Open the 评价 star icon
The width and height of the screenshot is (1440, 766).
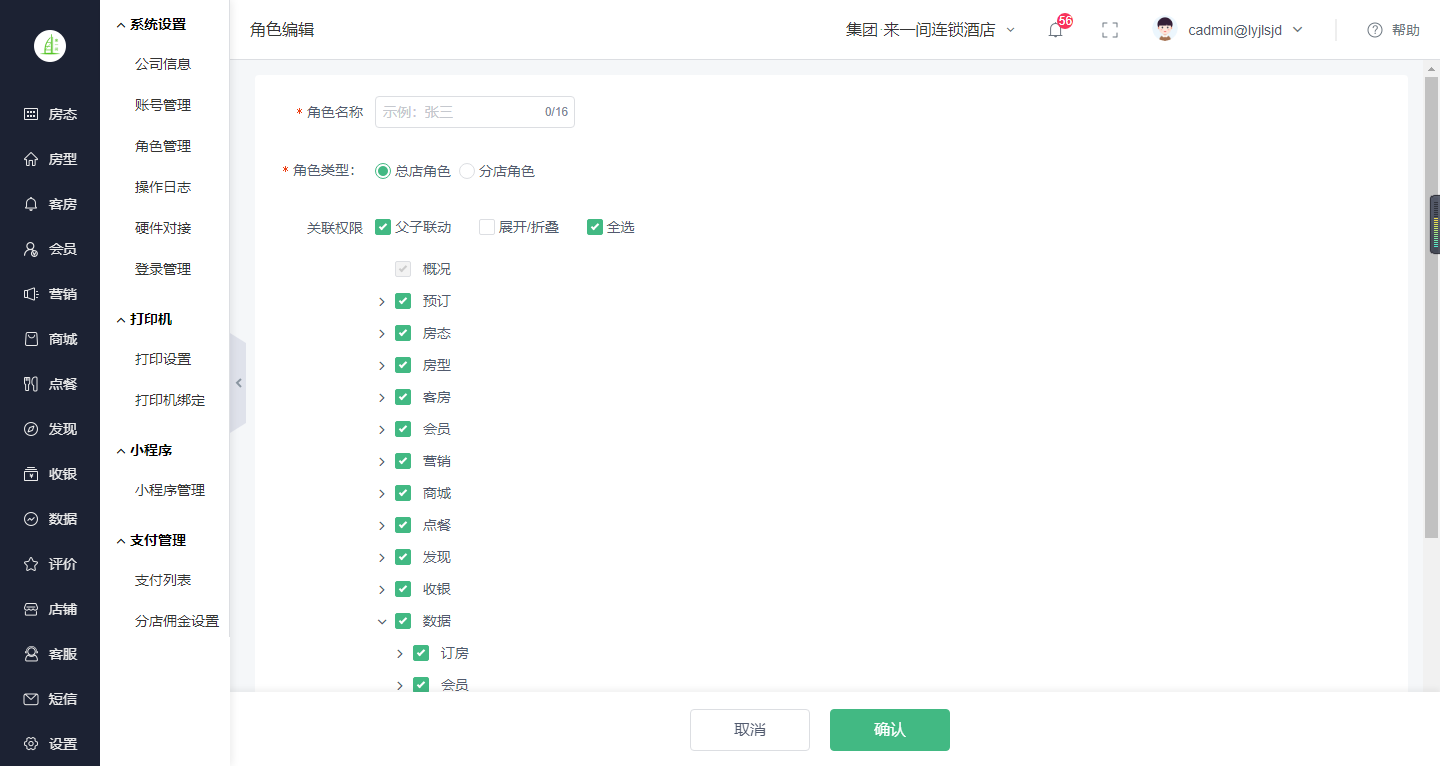coord(31,564)
